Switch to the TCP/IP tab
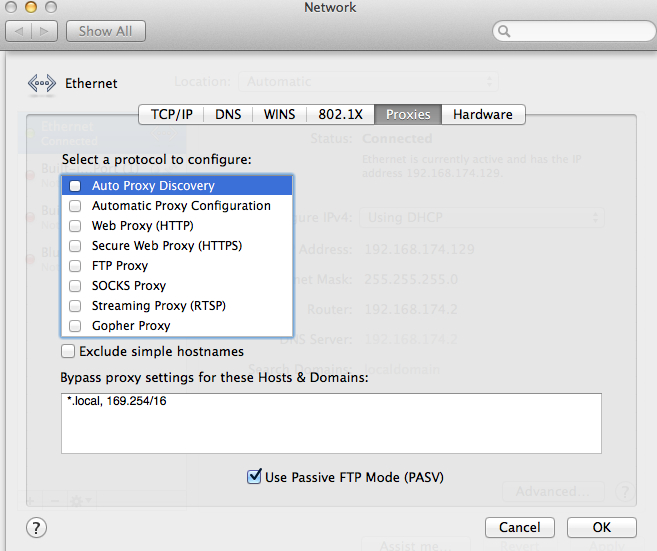The image size is (657, 551). [x=171, y=115]
